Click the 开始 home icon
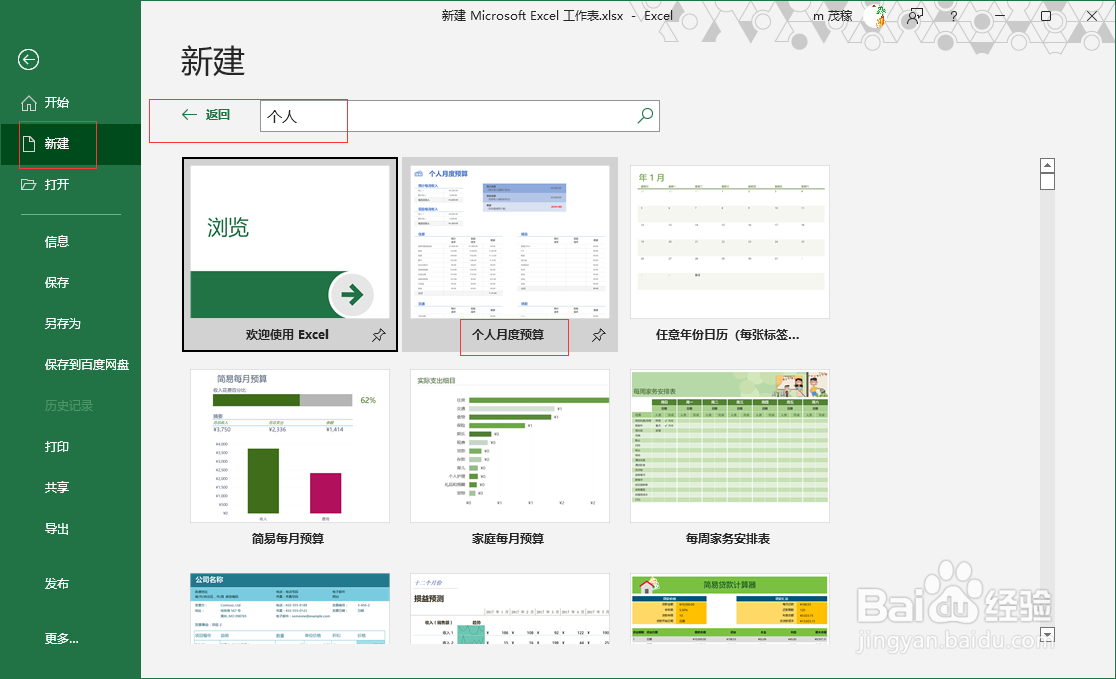Image resolution: width=1116 pixels, height=679 pixels. click(28, 103)
